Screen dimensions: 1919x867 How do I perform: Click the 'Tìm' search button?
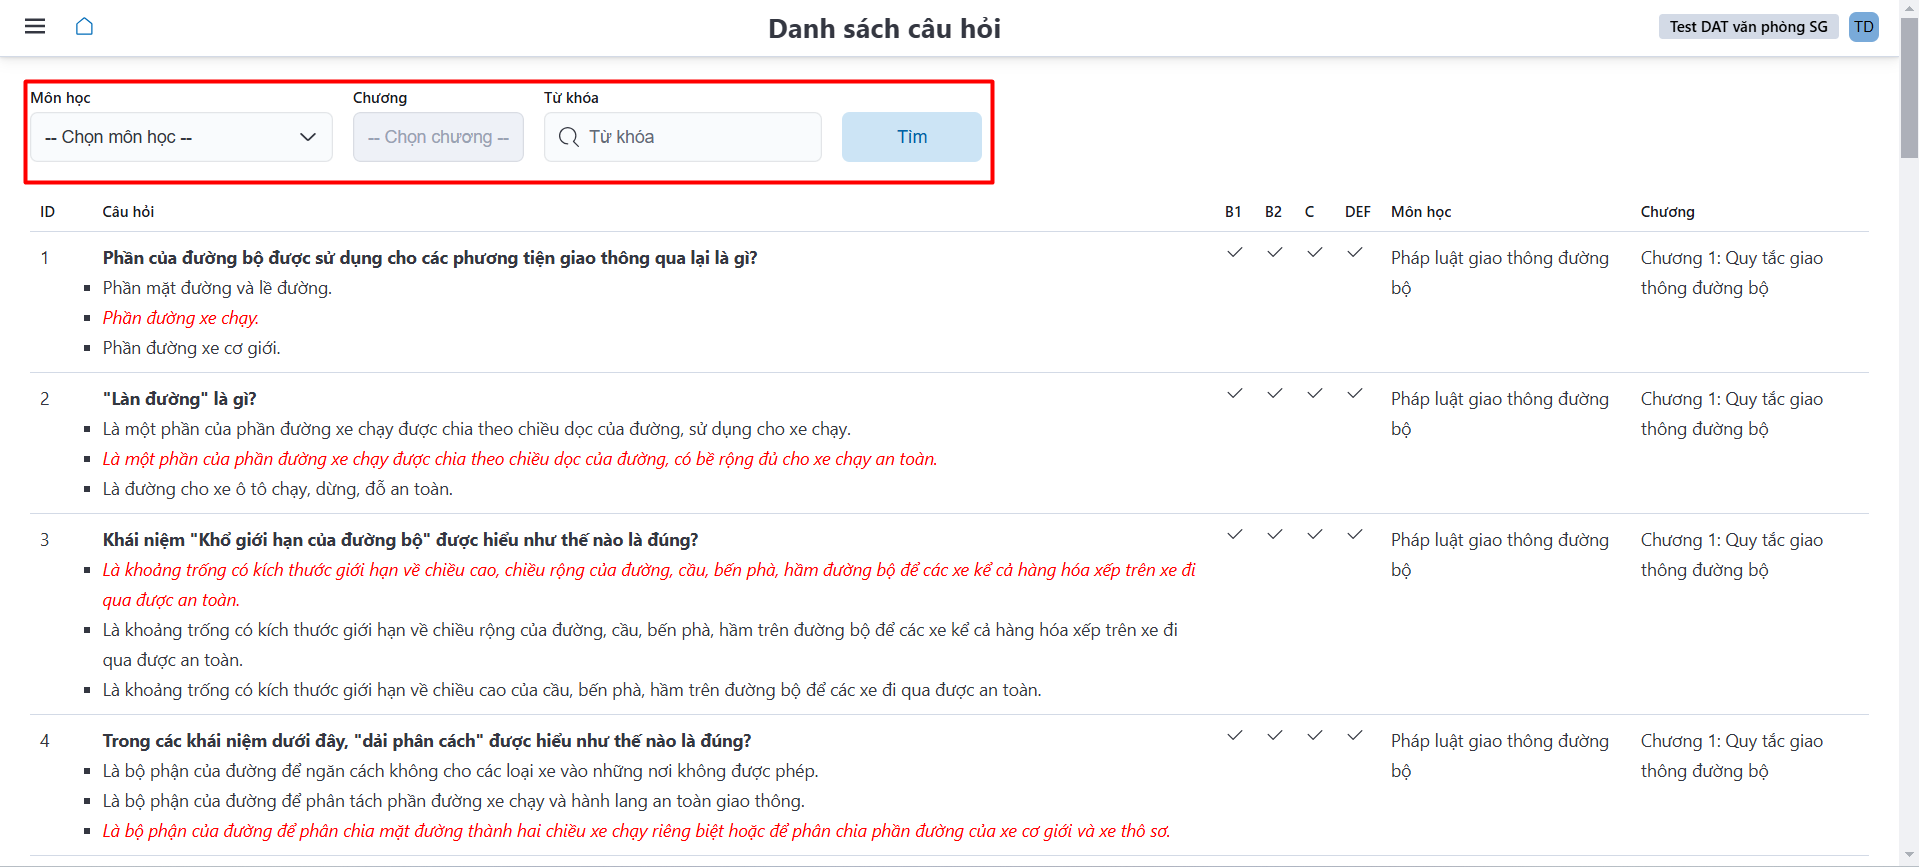click(912, 137)
